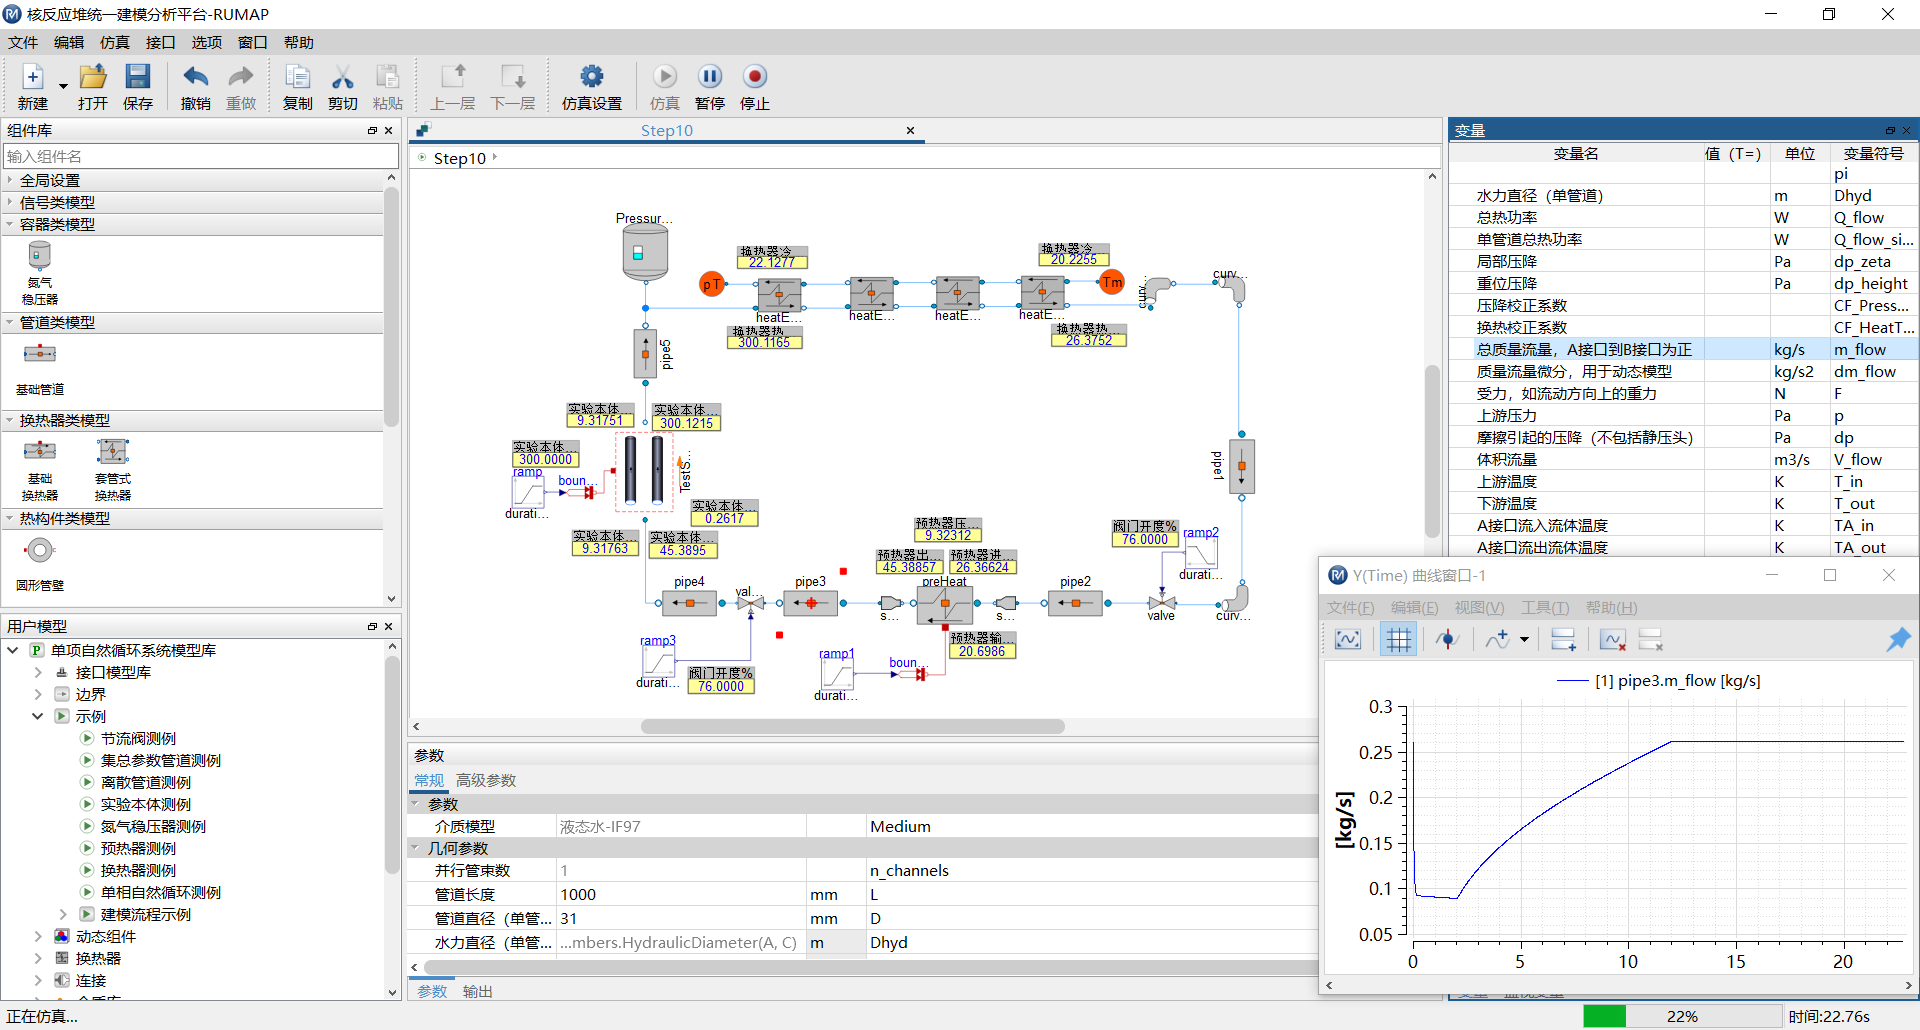Click the canvas horizontal scrollbar
Screen dimensions: 1920x1030
pyautogui.click(x=852, y=726)
